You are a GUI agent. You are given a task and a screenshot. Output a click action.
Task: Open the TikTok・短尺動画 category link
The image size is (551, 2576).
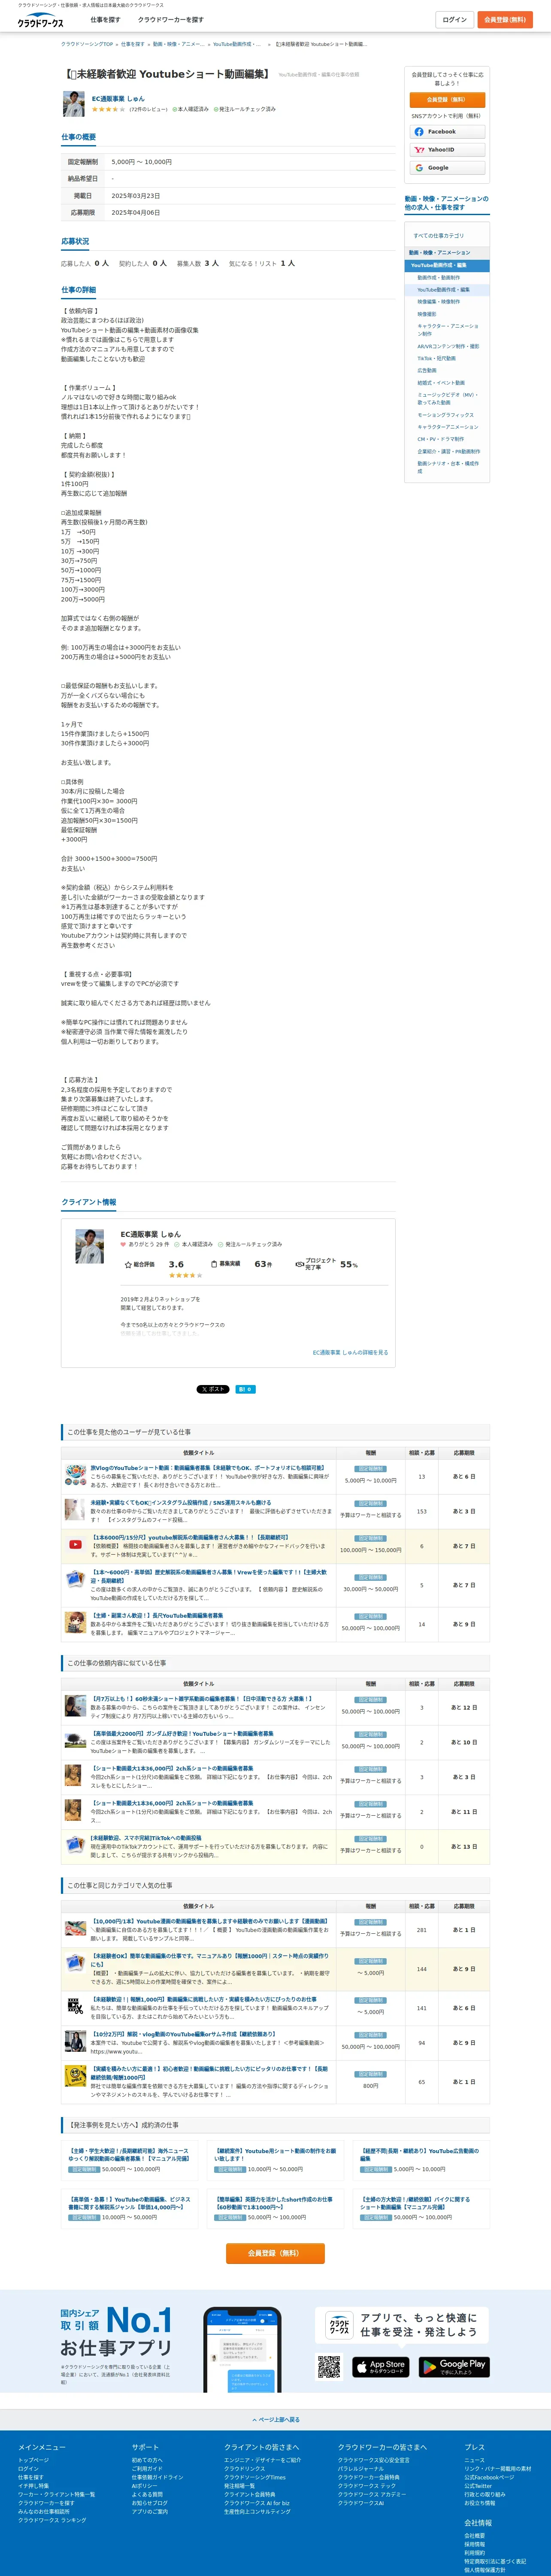pos(436,359)
